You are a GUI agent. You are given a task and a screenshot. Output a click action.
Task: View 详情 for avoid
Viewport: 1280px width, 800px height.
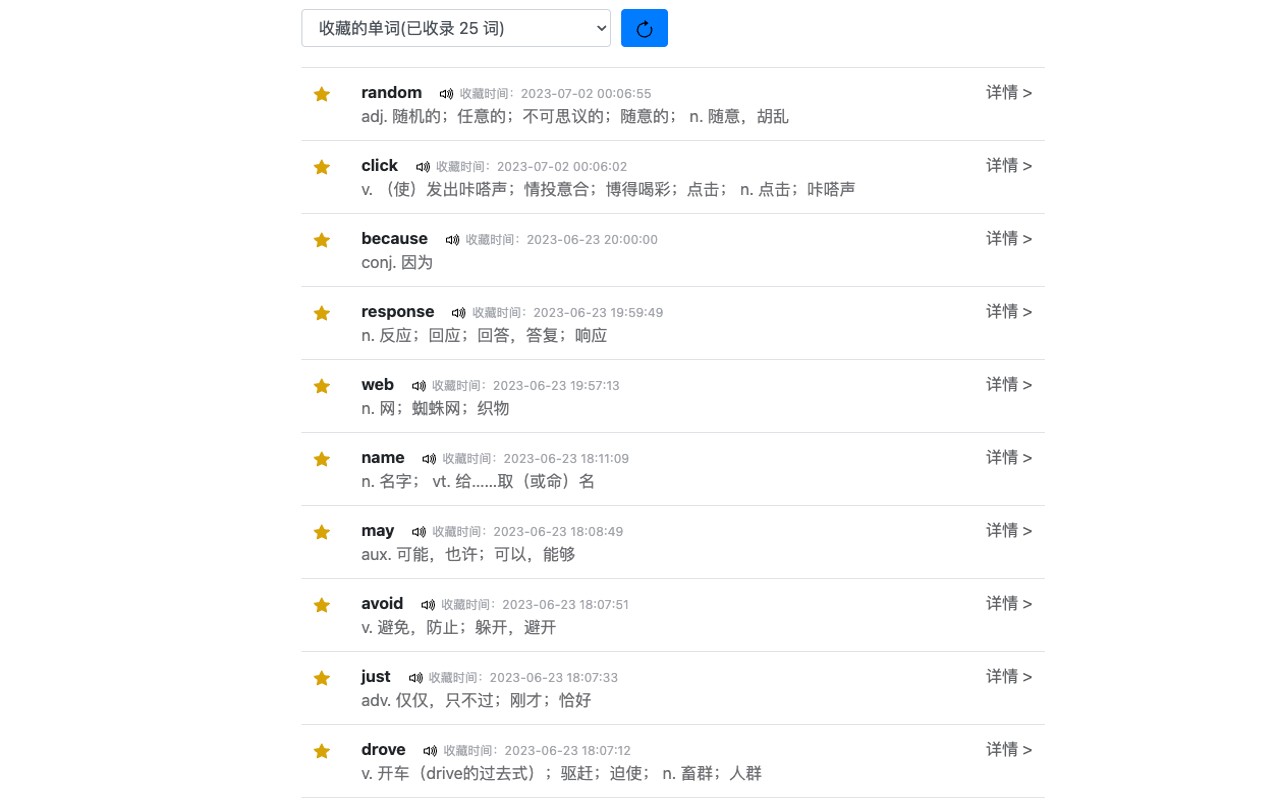click(1009, 603)
